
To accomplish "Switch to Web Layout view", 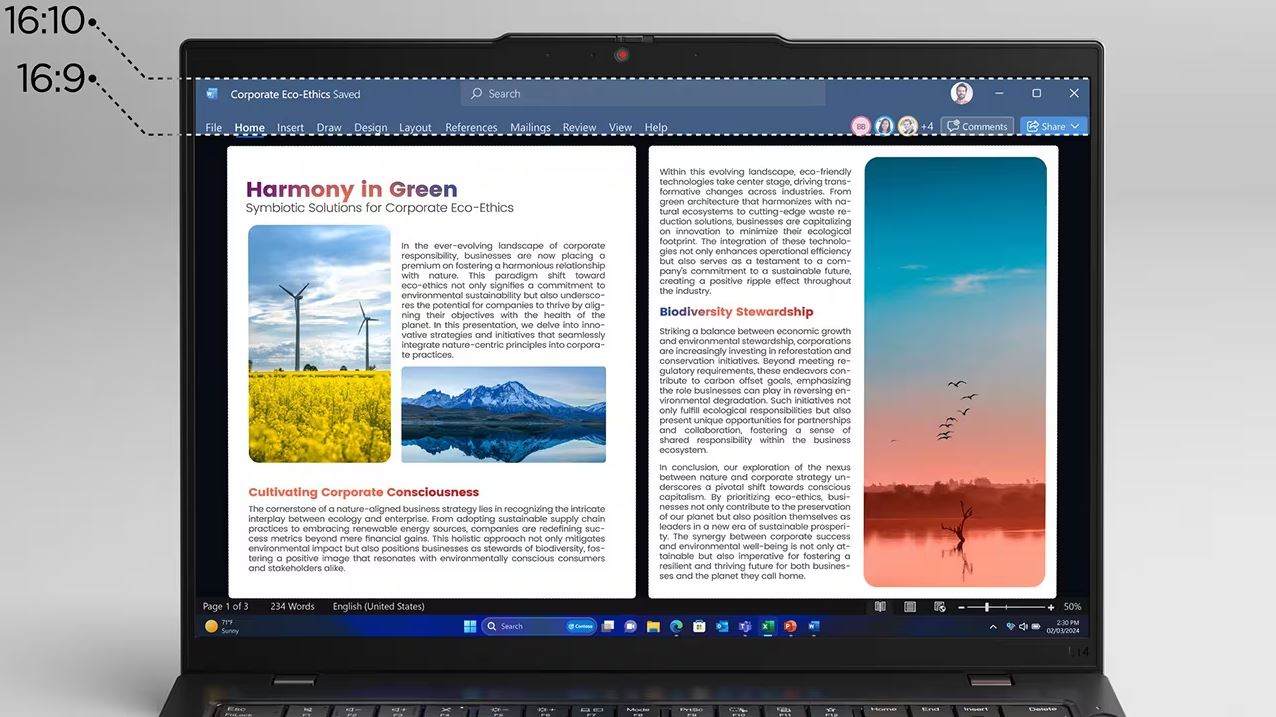I will coord(939,607).
